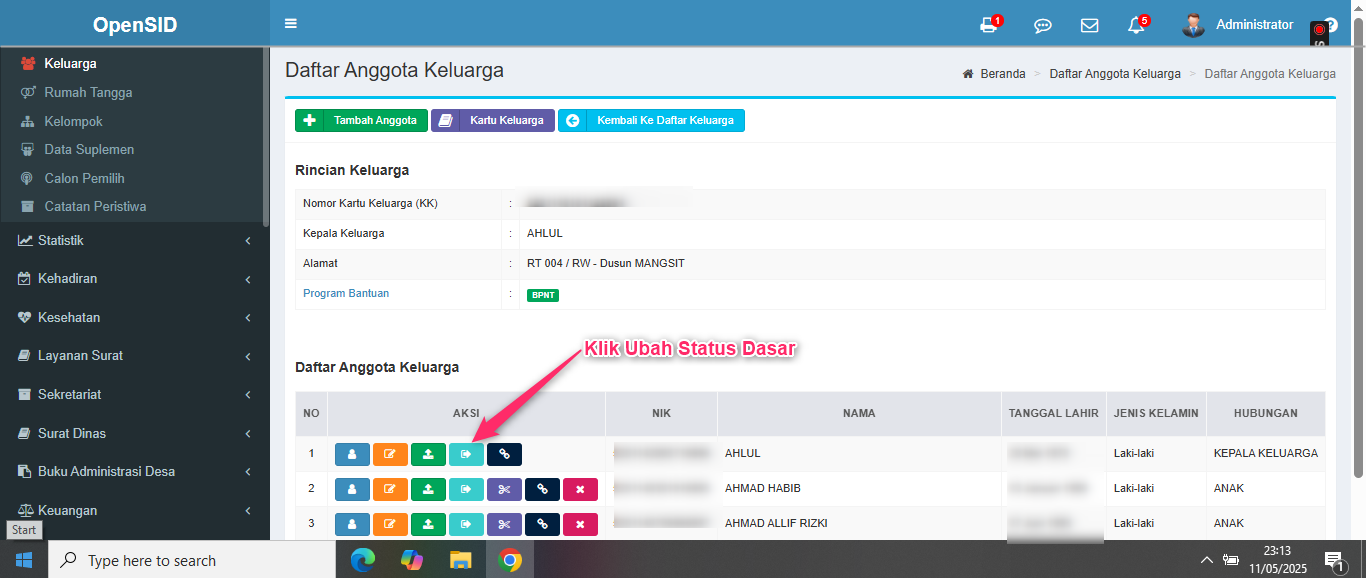Open Windows notification center
1366x578 pixels.
(x=1334, y=561)
